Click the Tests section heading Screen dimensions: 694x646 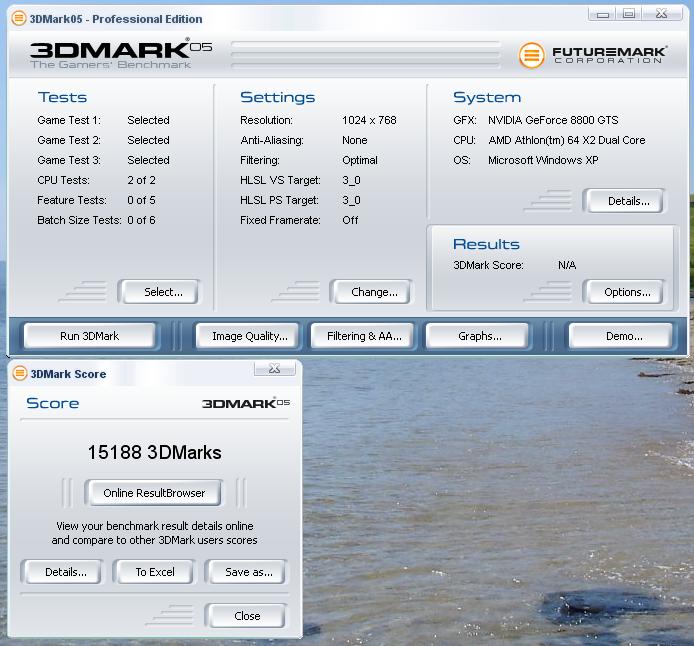coord(62,97)
